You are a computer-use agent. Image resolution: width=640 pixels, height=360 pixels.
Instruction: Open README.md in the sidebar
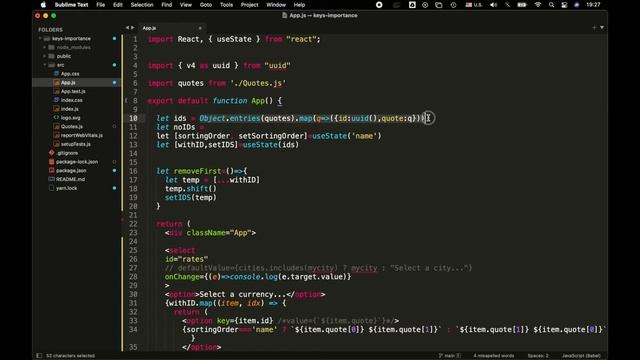pos(70,179)
